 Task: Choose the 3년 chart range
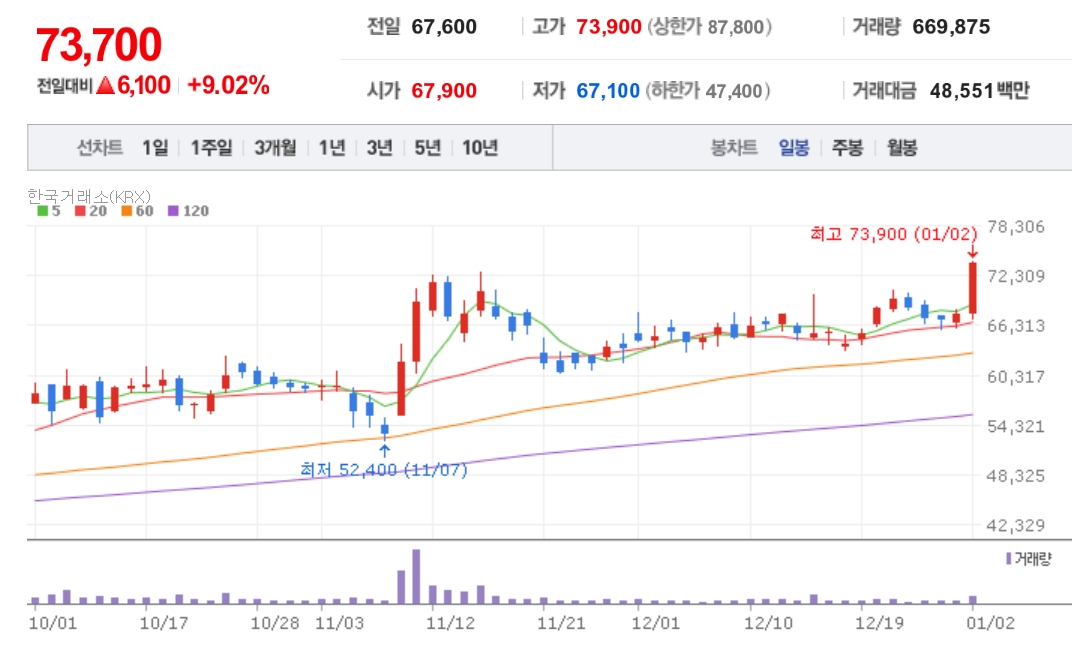(x=379, y=148)
